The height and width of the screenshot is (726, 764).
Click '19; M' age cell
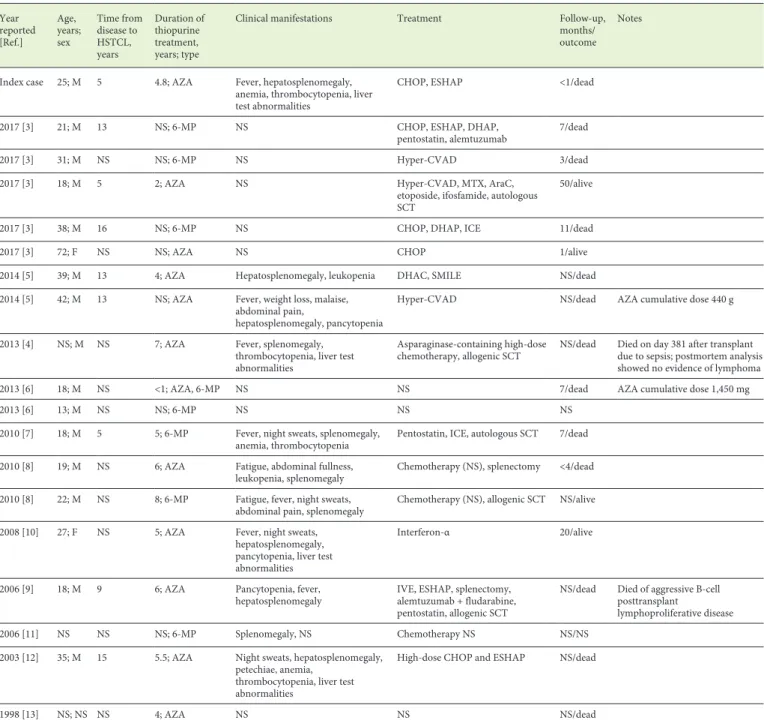click(69, 466)
